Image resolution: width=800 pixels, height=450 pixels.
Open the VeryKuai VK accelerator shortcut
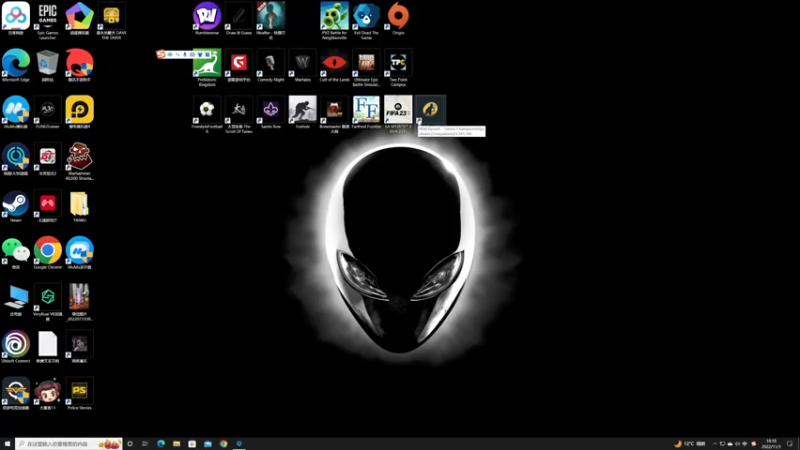tap(47, 301)
